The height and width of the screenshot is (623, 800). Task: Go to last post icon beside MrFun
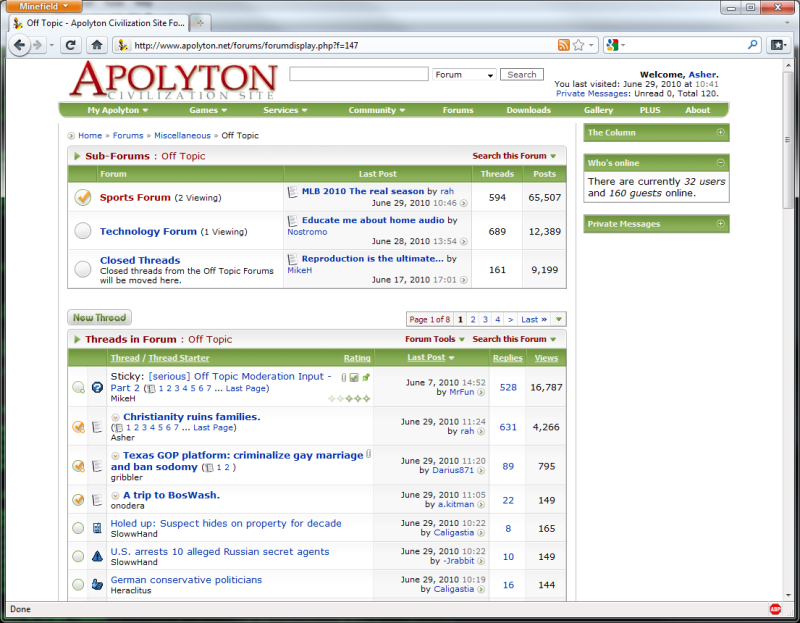click(x=481, y=393)
